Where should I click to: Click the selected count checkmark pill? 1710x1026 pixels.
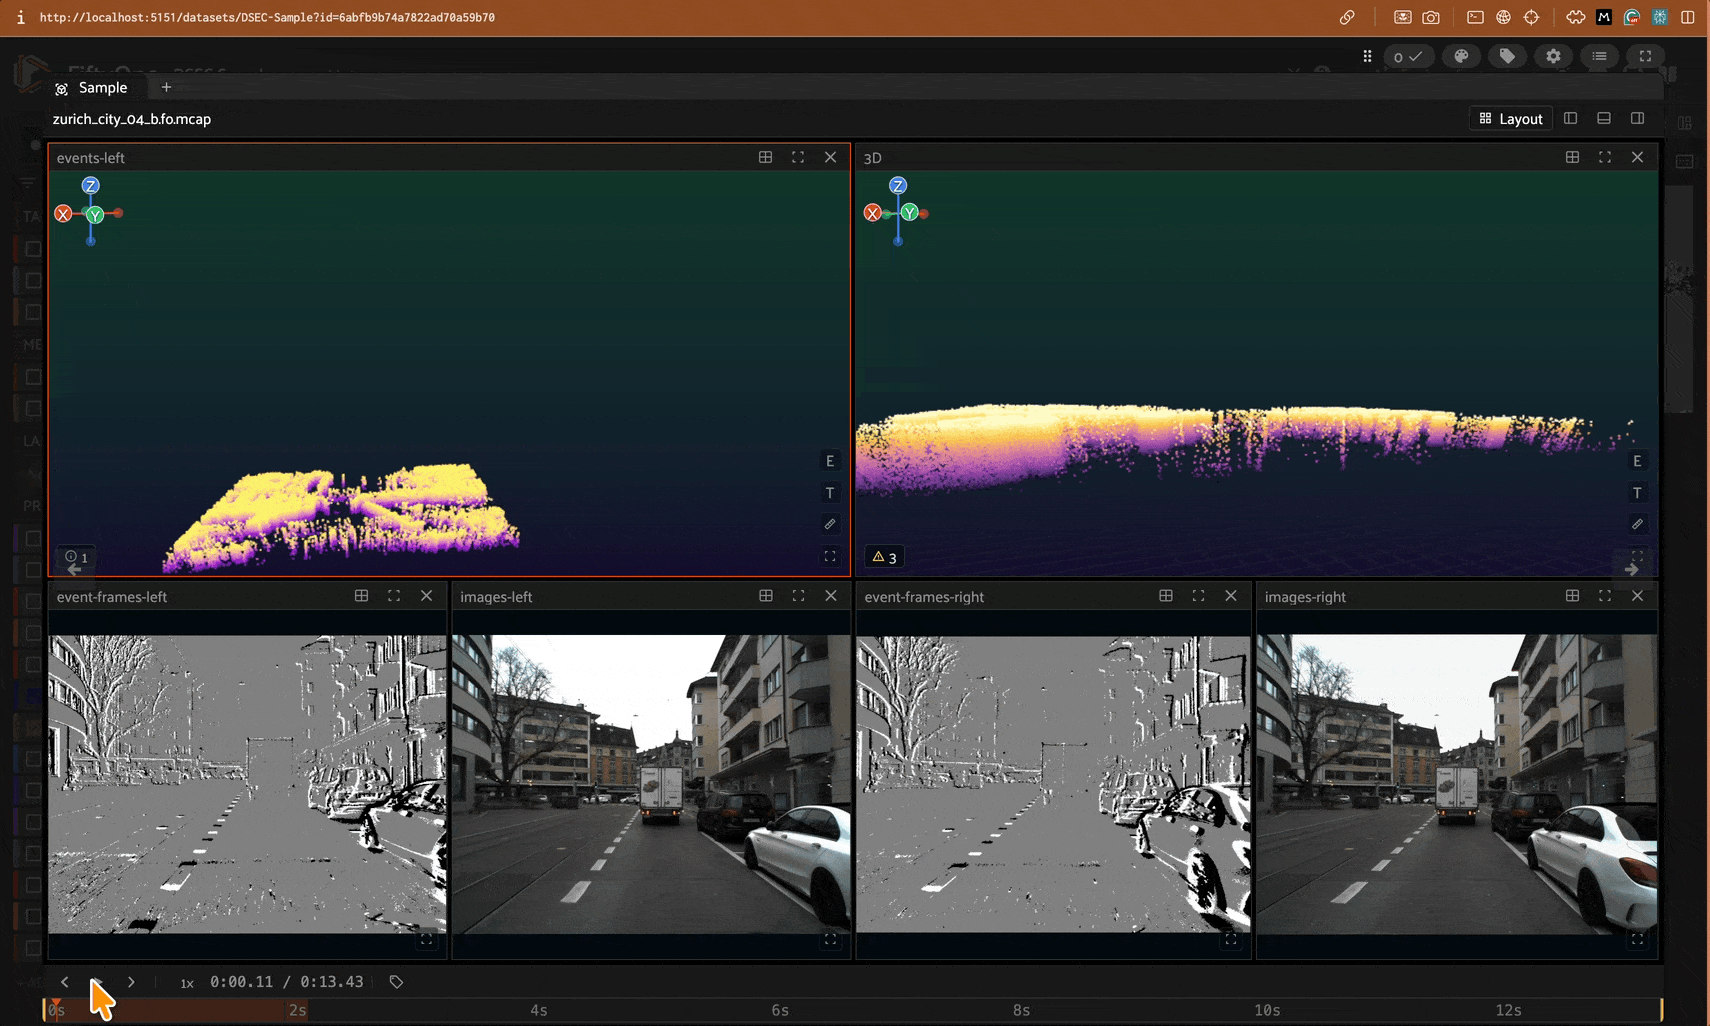click(x=1408, y=57)
